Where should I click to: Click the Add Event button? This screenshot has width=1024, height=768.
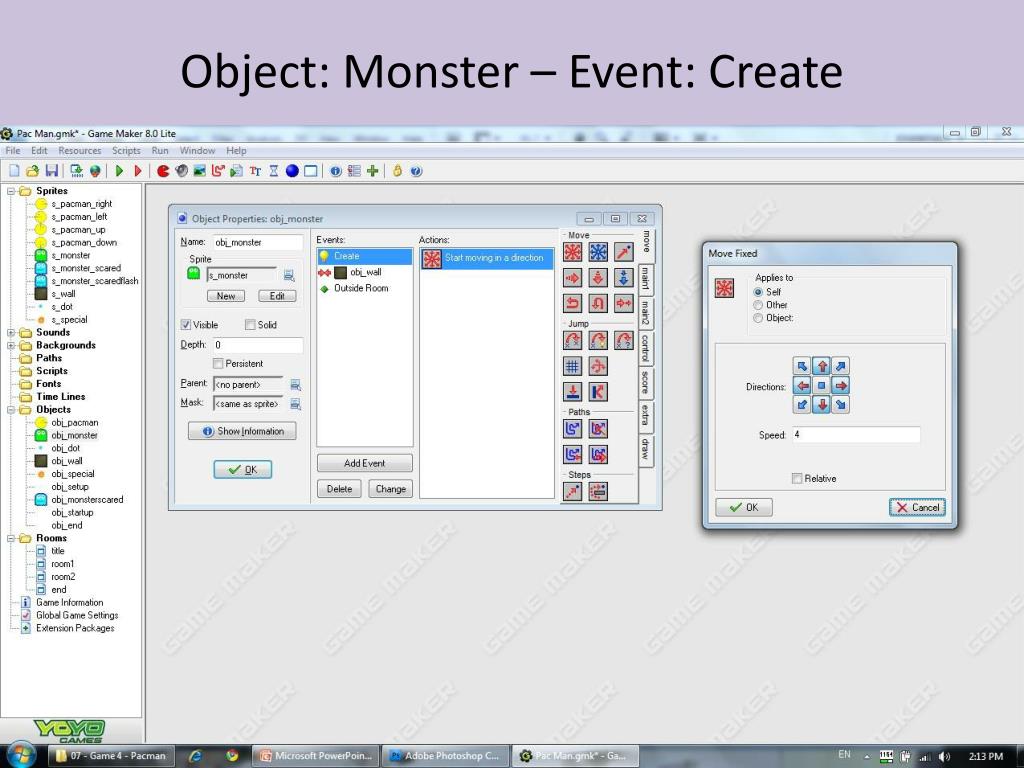(364, 463)
